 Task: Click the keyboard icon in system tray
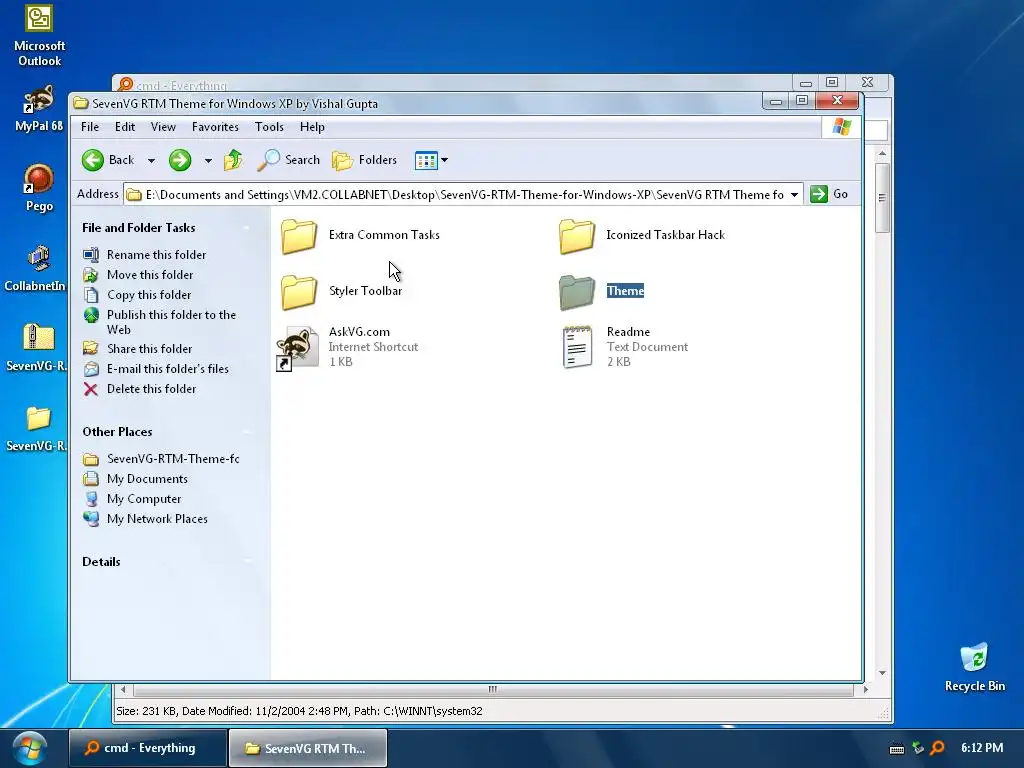[897, 748]
